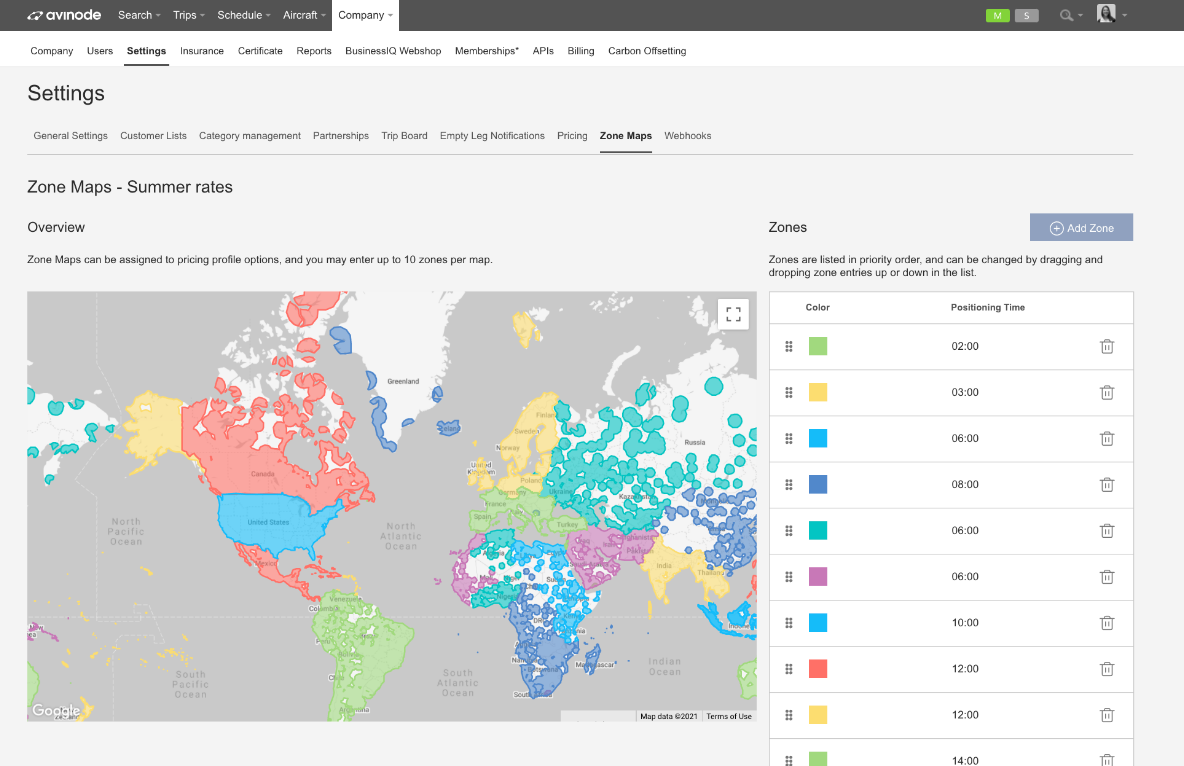The width and height of the screenshot is (1184, 766).
Task: Open the Partnerships tab
Action: (x=341, y=136)
